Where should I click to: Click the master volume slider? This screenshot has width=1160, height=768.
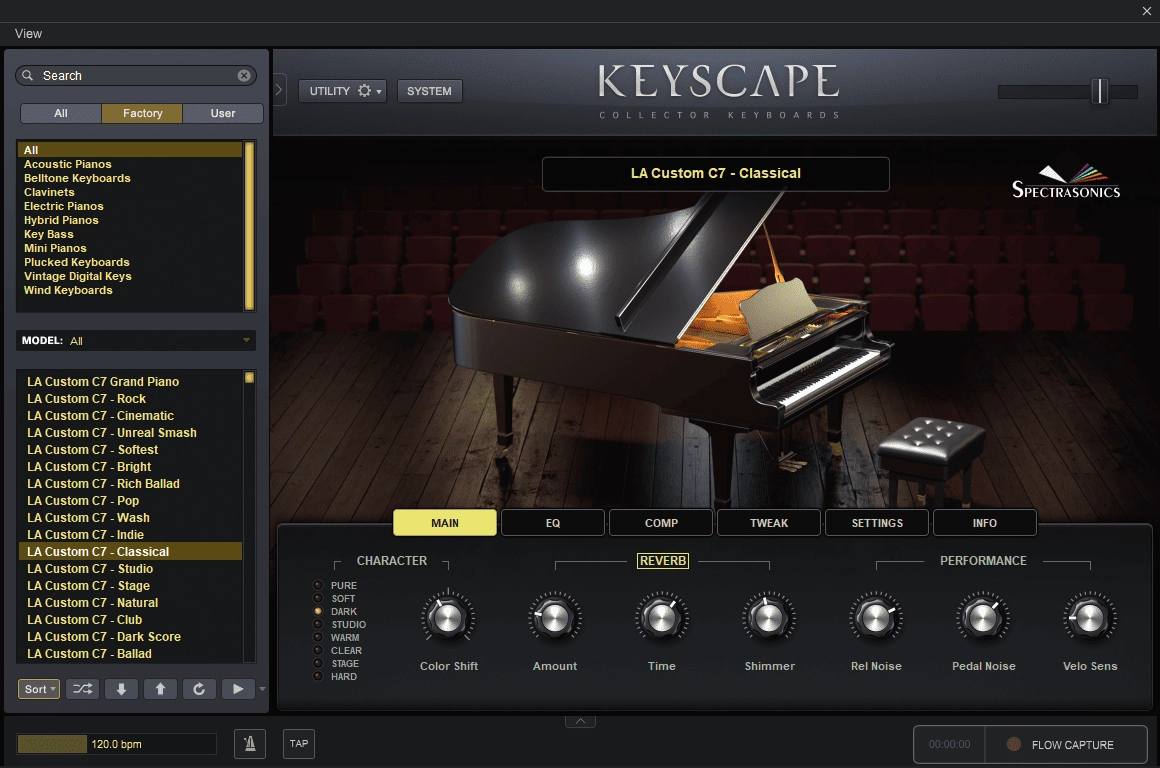click(x=1100, y=91)
